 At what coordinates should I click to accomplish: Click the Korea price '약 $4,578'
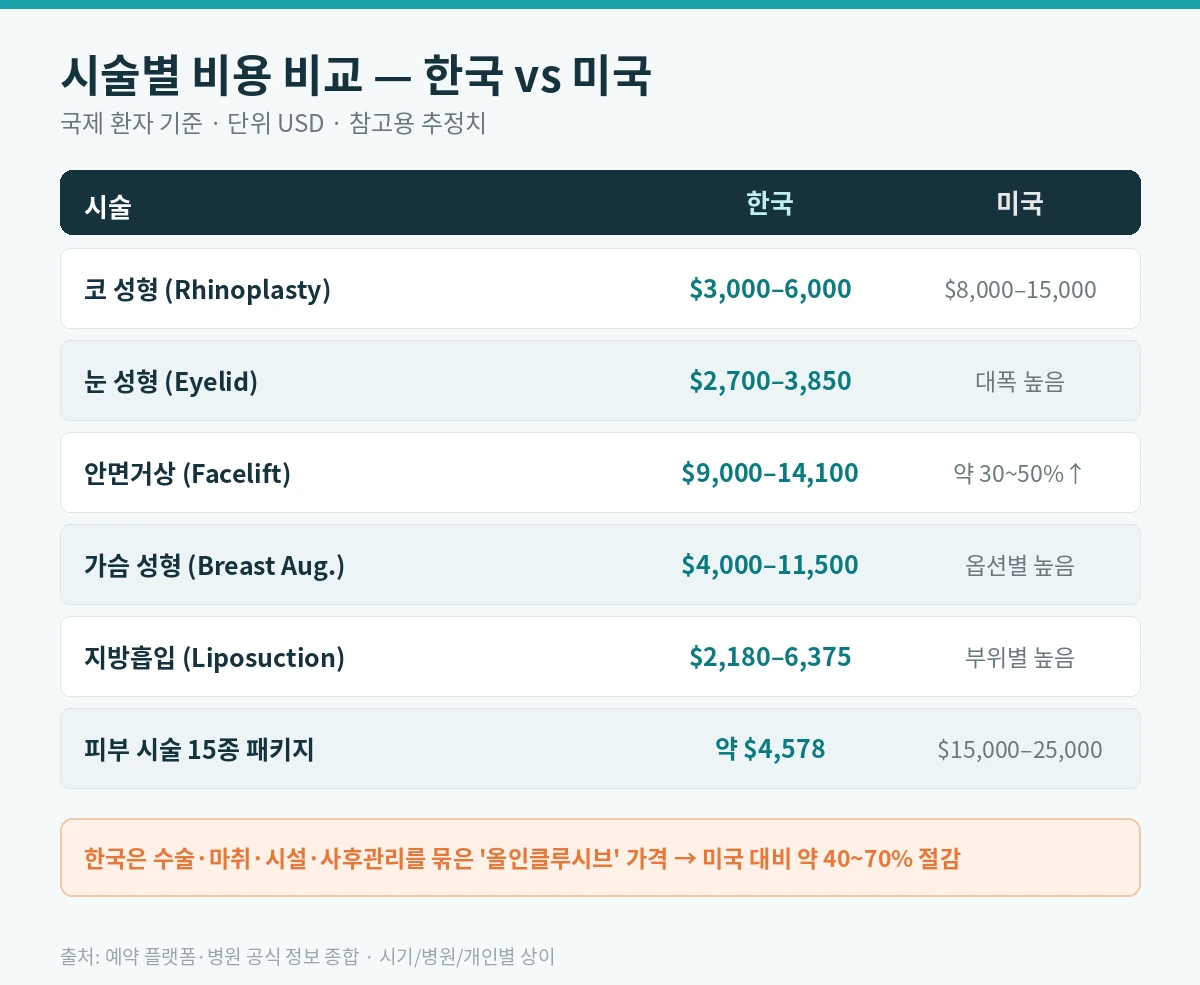coord(770,749)
